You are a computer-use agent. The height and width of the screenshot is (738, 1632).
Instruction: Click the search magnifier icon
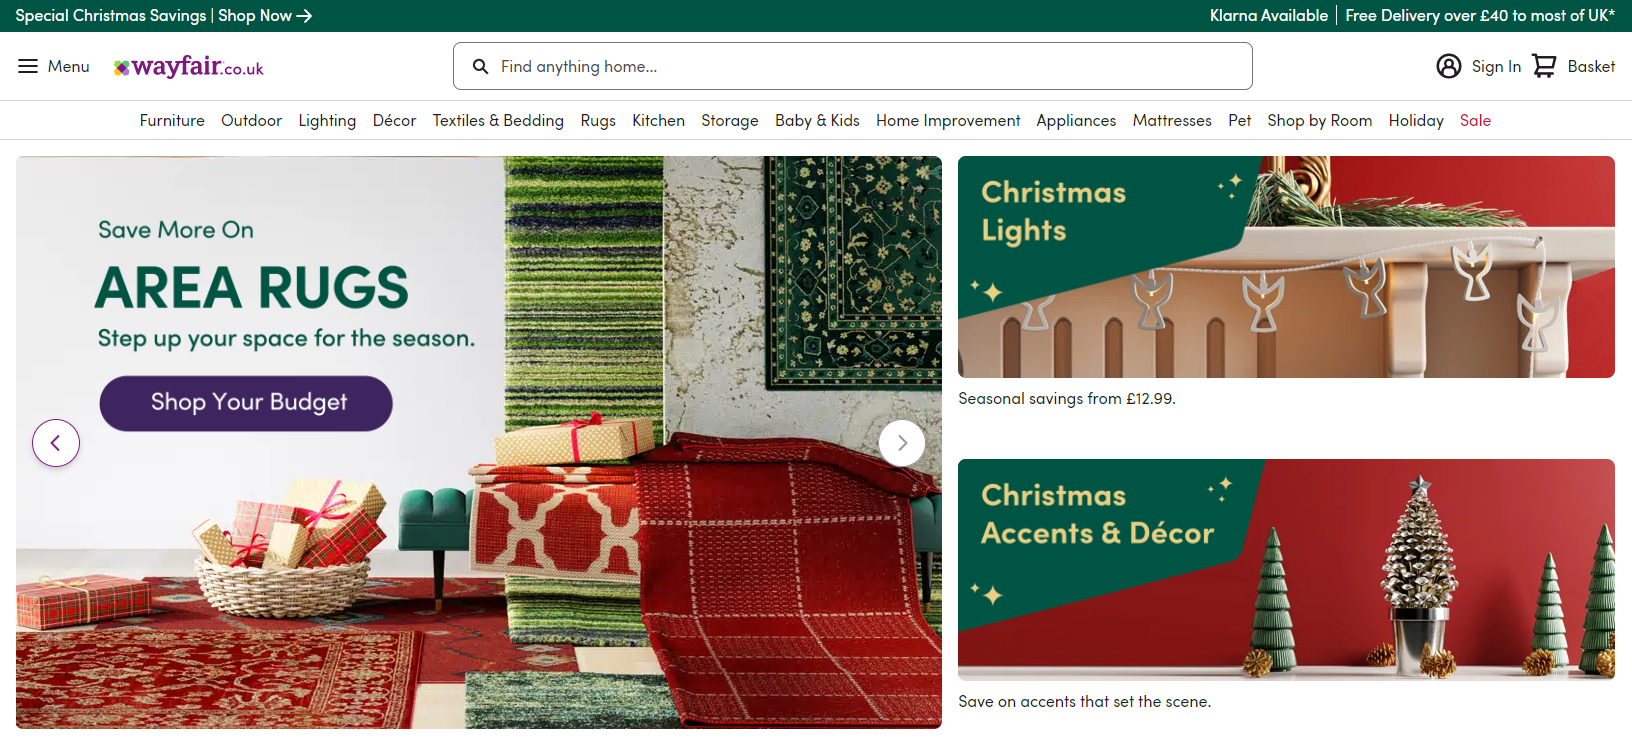pos(480,67)
